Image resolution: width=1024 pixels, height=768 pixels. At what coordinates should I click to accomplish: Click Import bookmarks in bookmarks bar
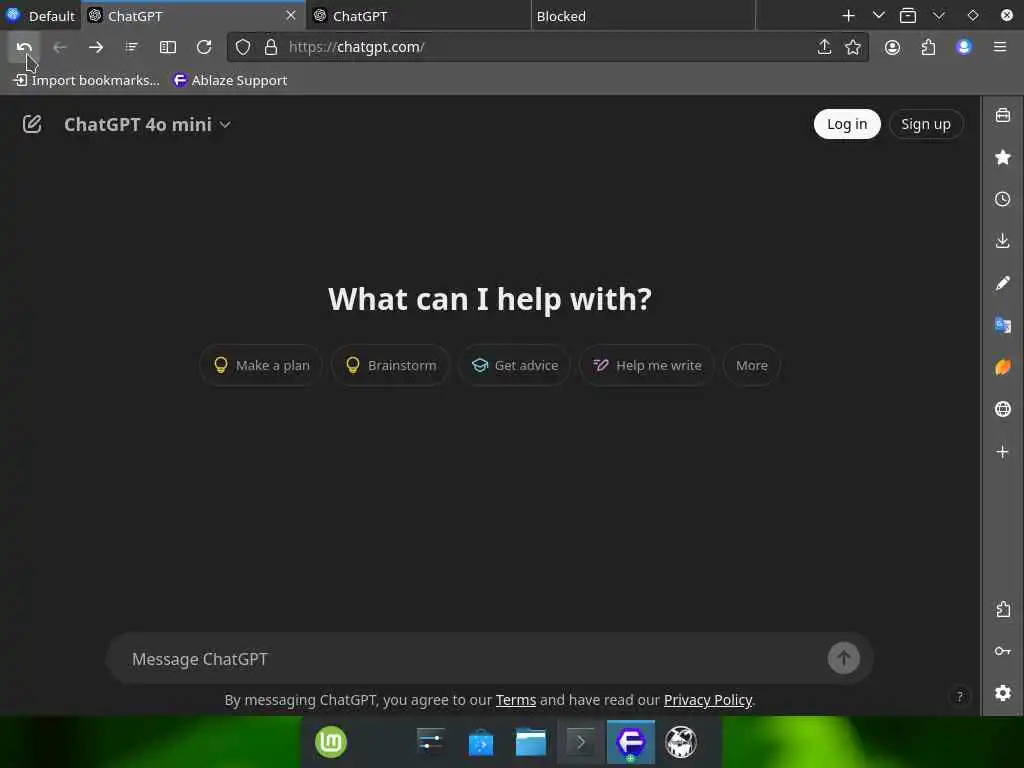pyautogui.click(x=87, y=80)
